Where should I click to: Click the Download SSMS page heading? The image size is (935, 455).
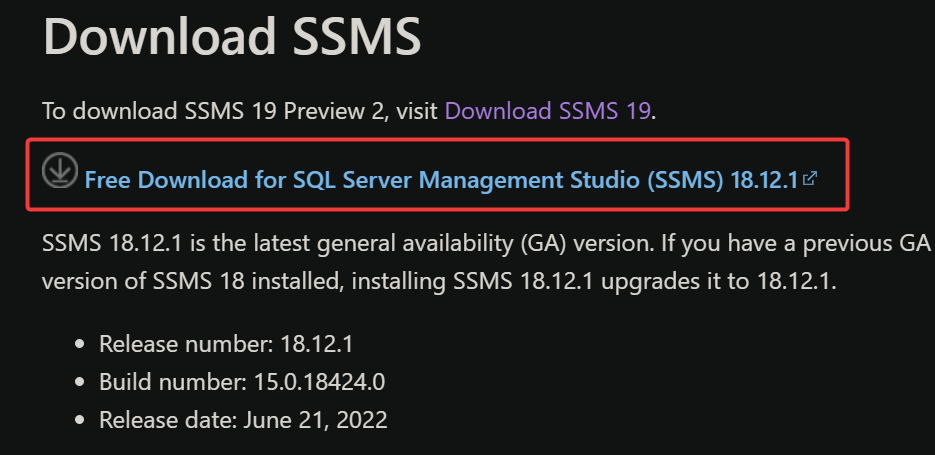232,36
